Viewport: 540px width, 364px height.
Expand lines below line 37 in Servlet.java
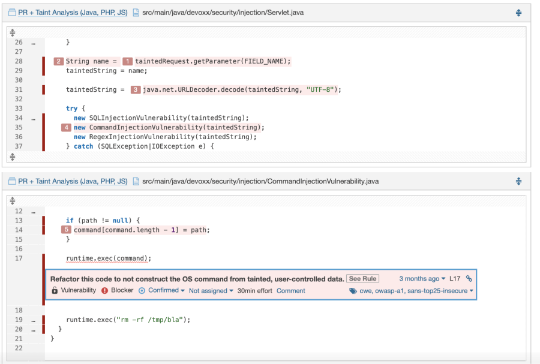pos(12,157)
